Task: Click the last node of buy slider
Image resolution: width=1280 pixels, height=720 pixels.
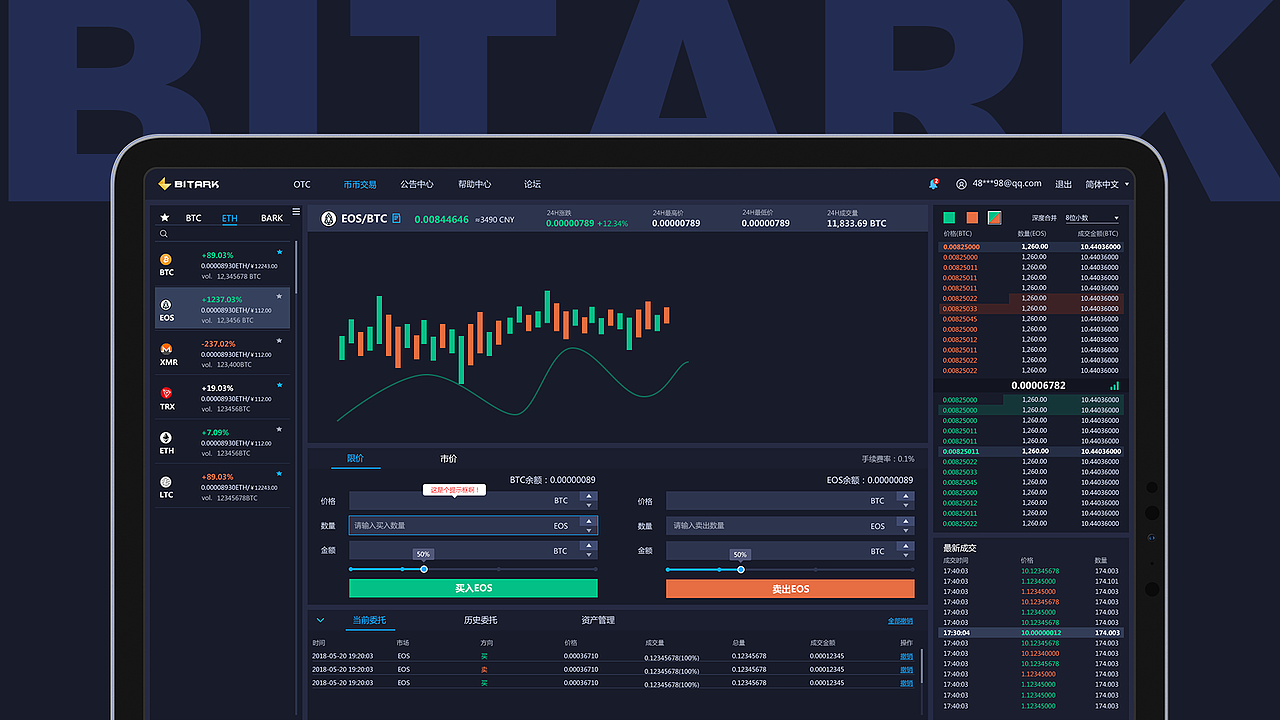Action: click(596, 569)
